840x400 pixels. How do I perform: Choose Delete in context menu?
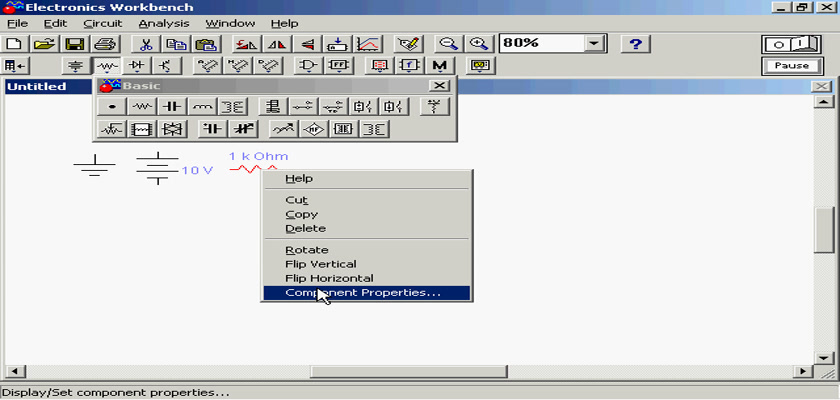[x=366, y=229]
